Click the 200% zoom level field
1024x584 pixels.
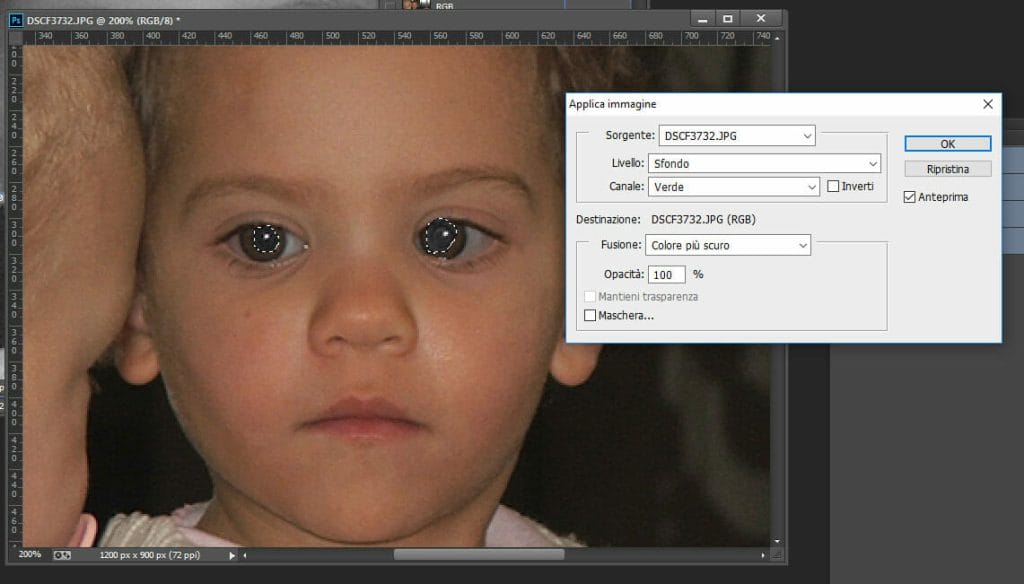tap(30, 554)
